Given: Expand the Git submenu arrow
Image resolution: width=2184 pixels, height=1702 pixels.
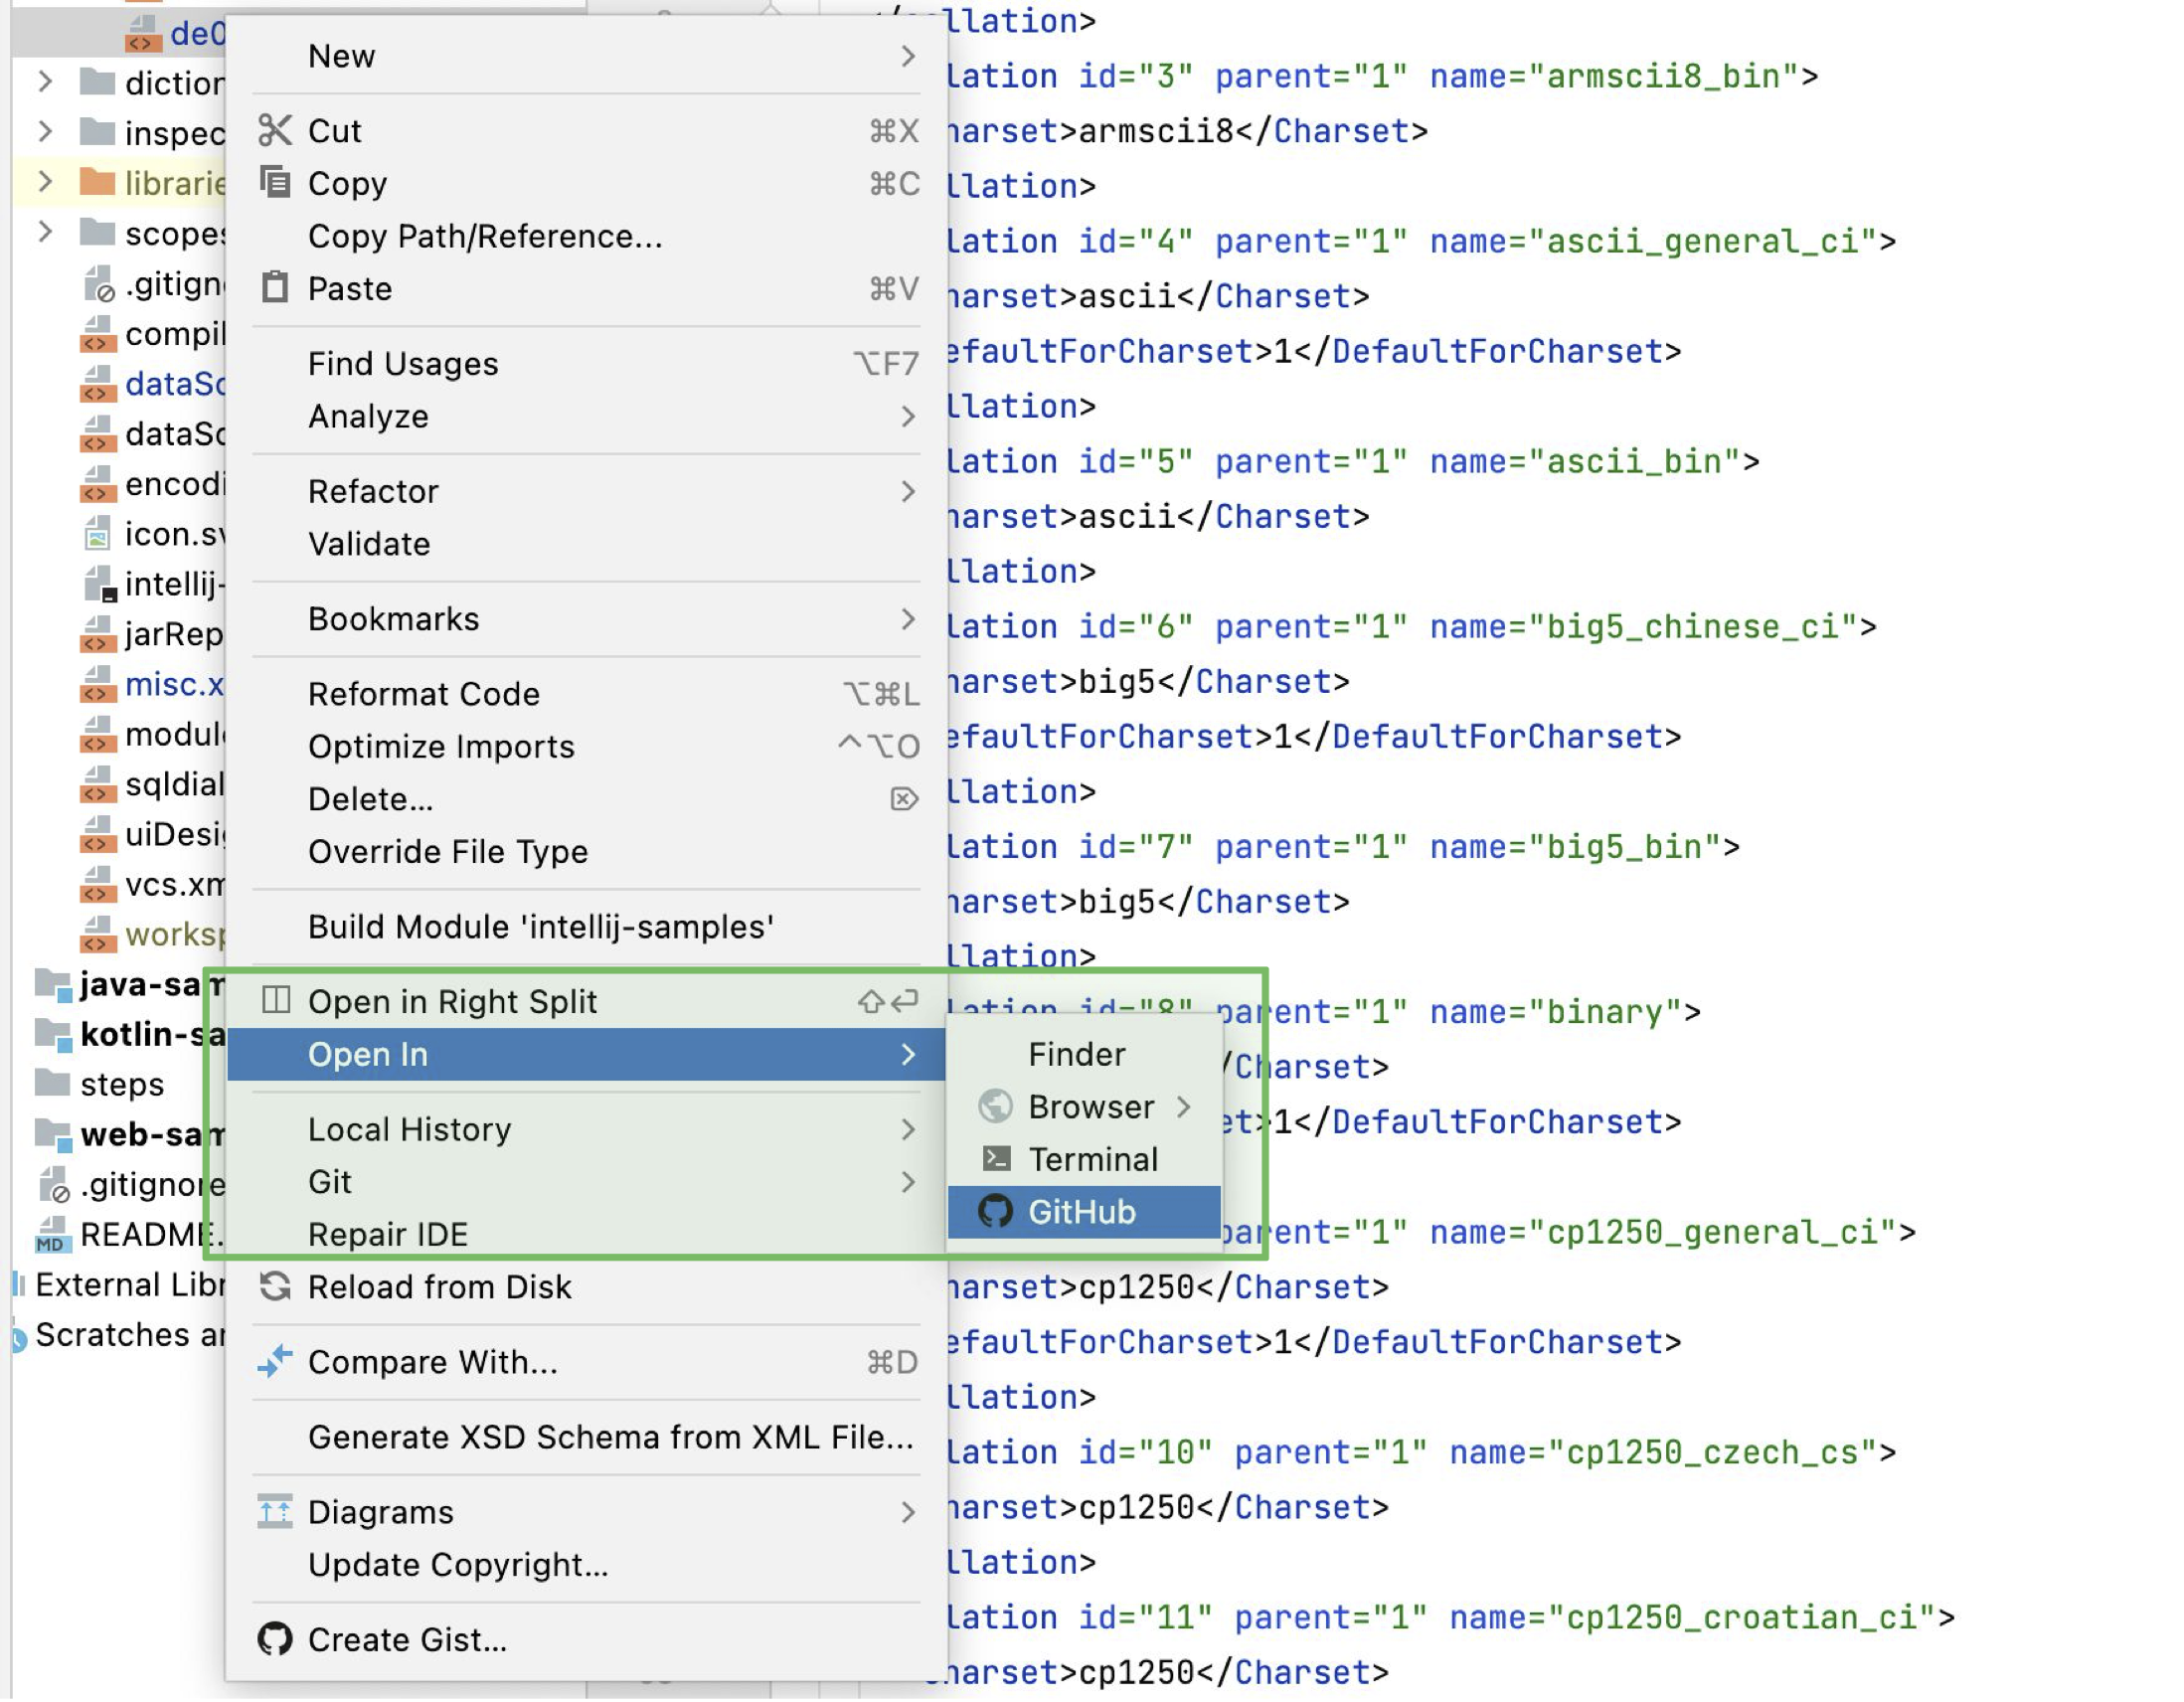Looking at the screenshot, I should click(907, 1182).
